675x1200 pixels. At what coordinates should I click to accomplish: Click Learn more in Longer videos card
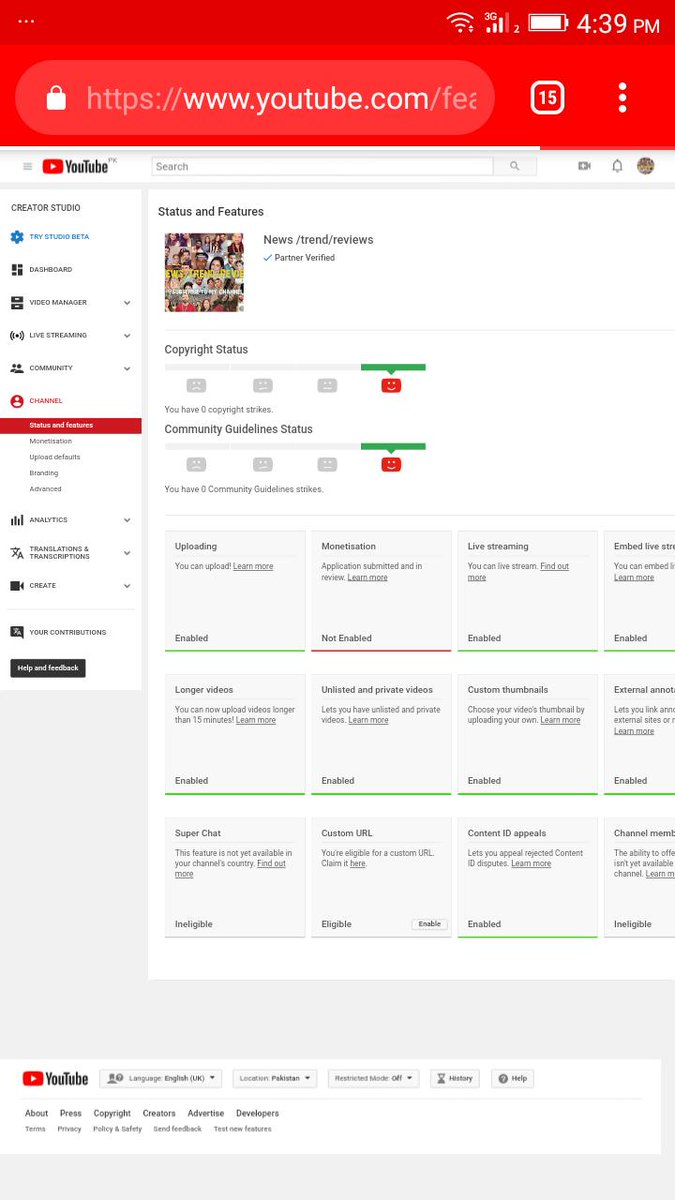click(x=255, y=720)
